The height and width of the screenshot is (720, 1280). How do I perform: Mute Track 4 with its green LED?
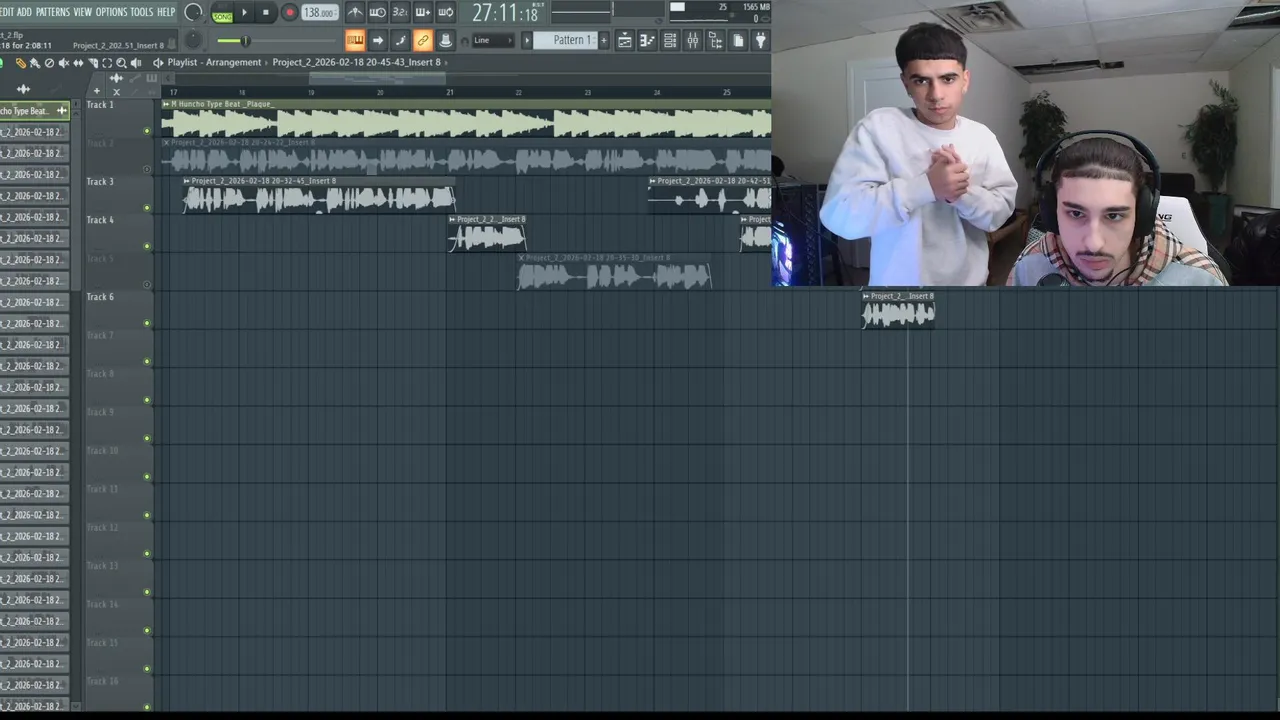(x=147, y=246)
